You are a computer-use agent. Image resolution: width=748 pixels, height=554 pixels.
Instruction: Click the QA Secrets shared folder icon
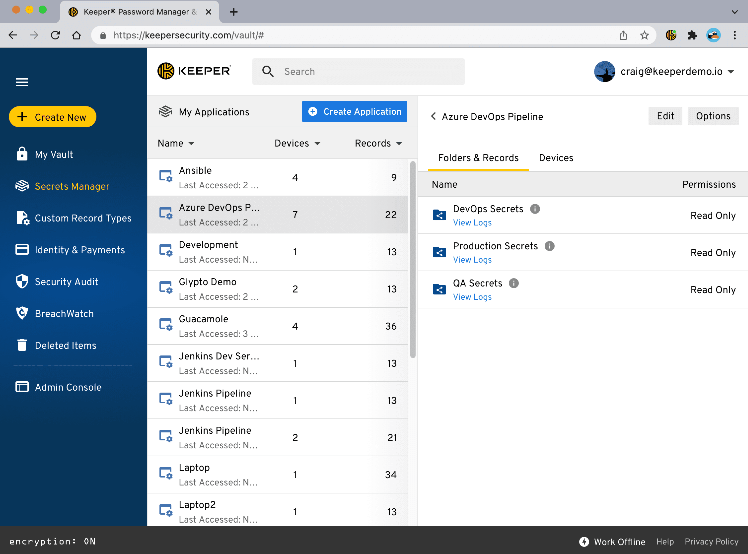tap(439, 289)
